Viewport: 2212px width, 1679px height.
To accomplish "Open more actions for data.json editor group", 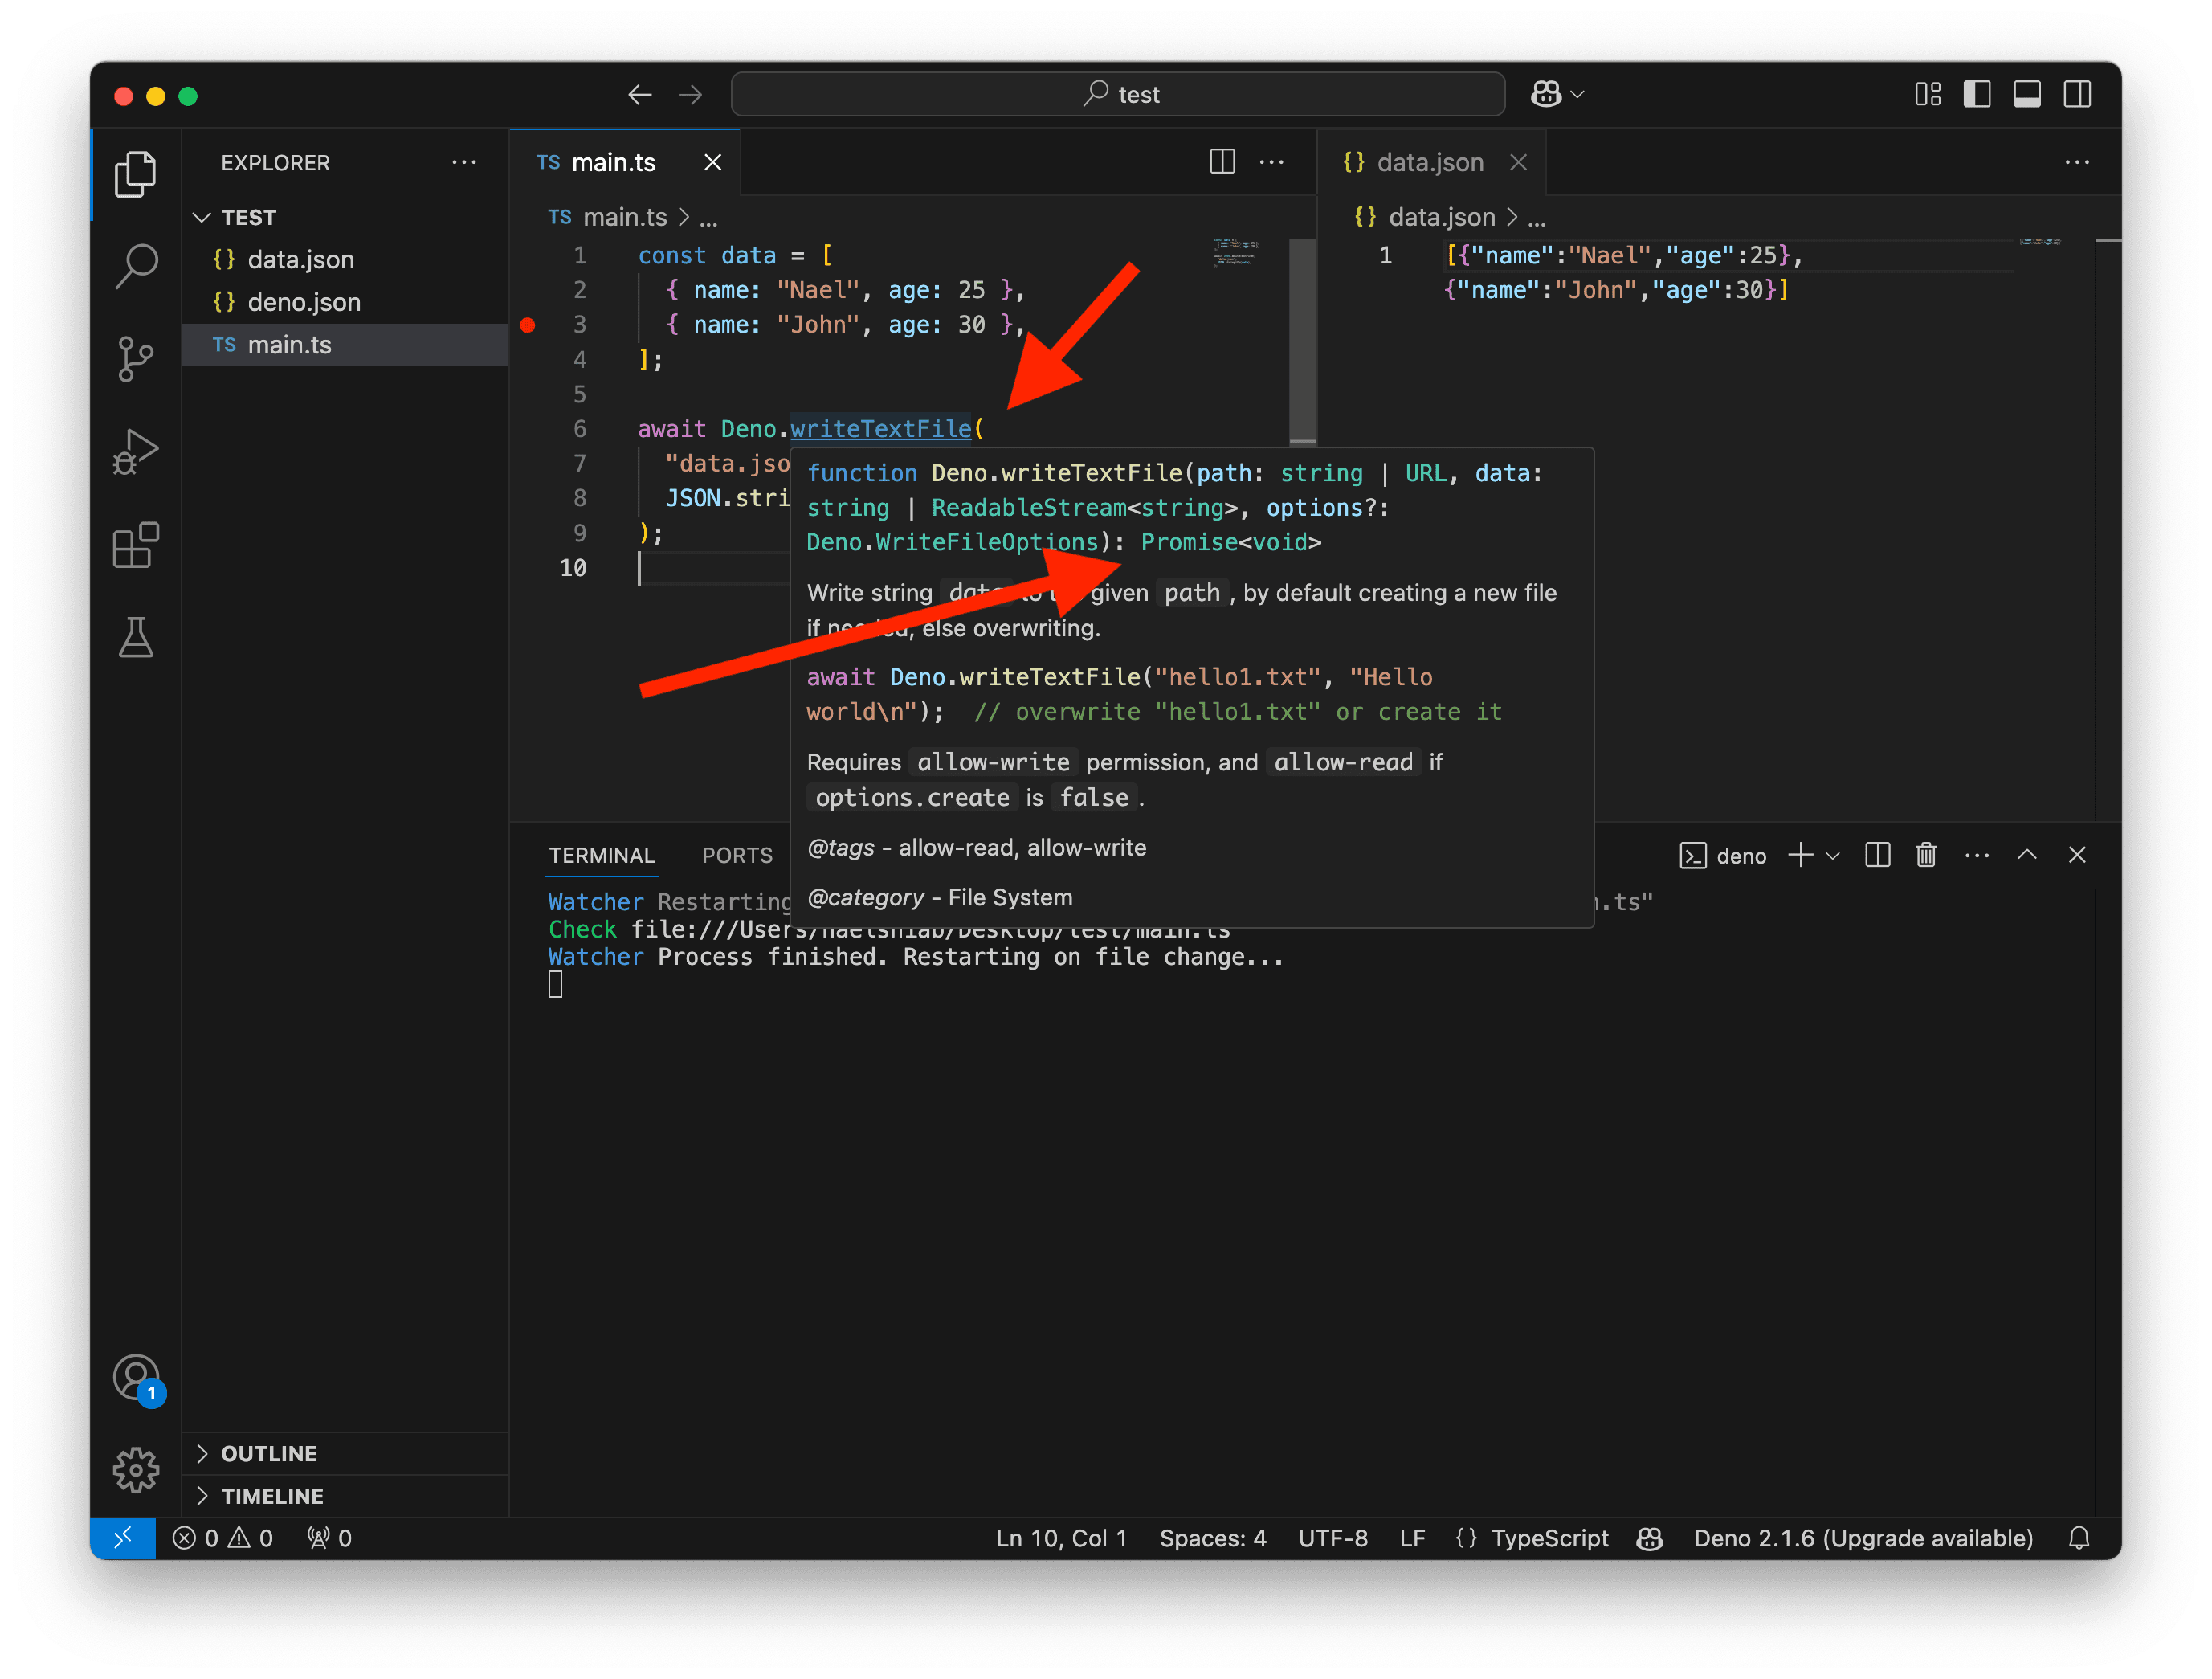I will pos(2077,162).
